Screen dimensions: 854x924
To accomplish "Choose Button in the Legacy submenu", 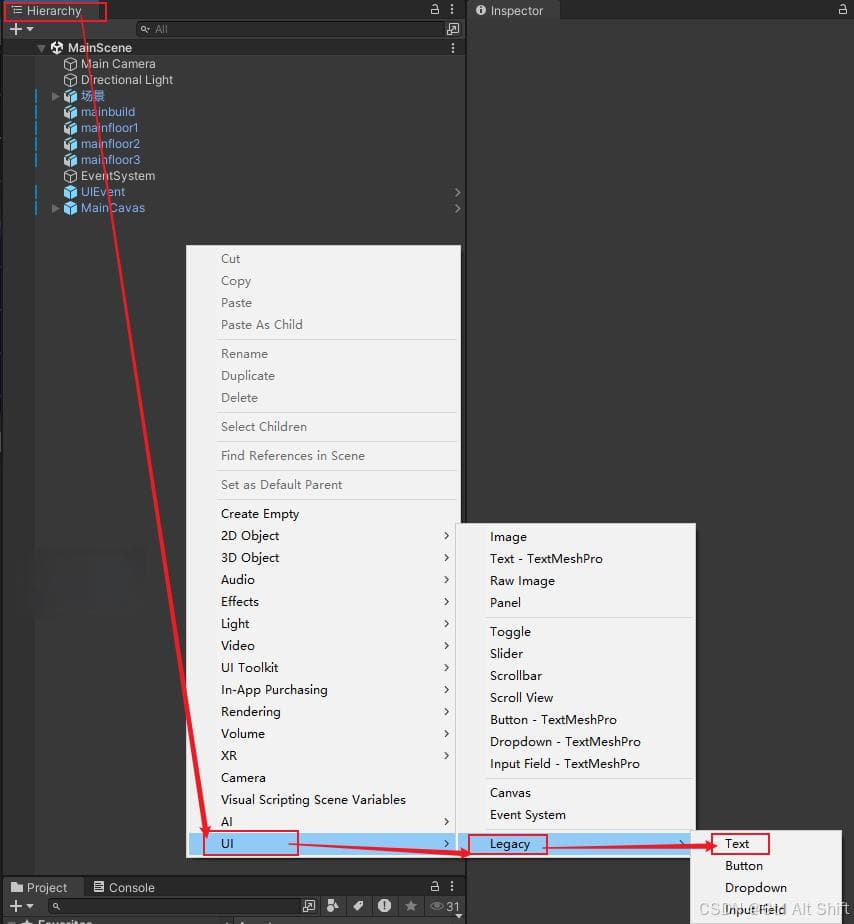I will coord(766,866).
